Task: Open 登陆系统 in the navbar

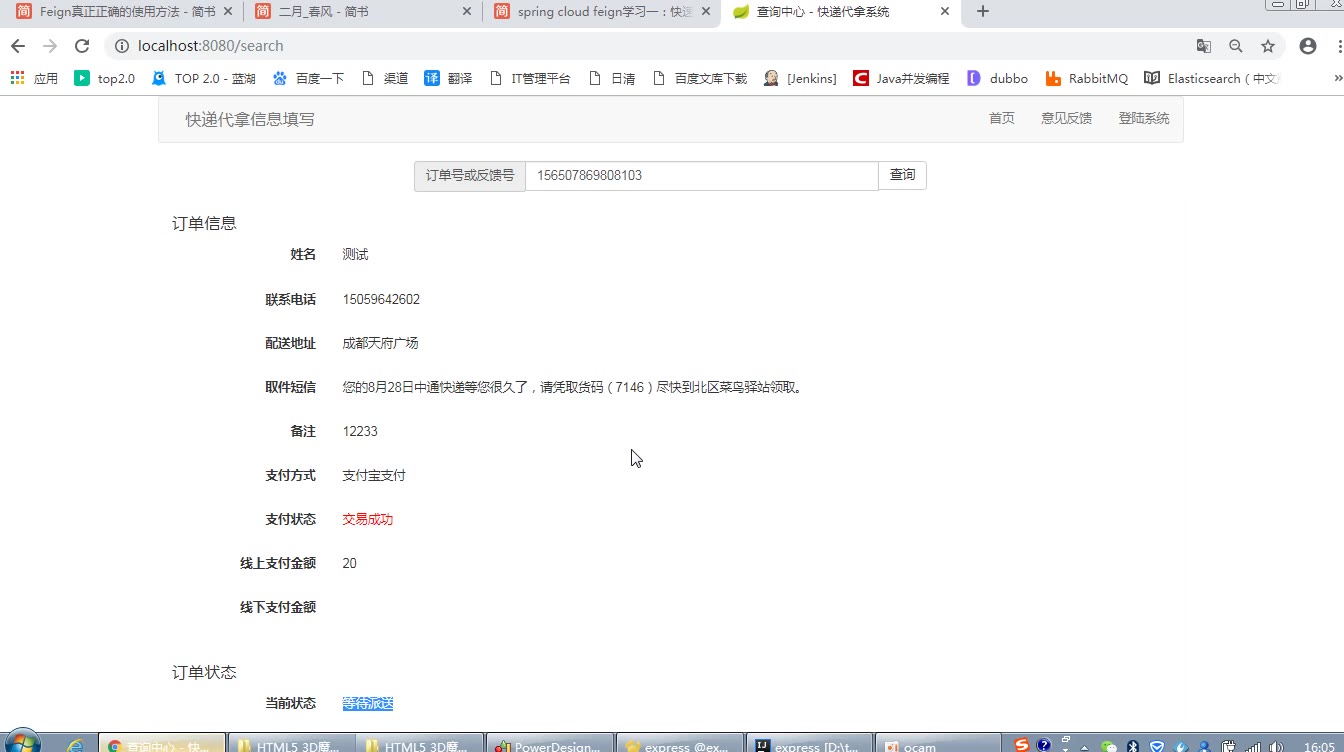Action: point(1144,118)
